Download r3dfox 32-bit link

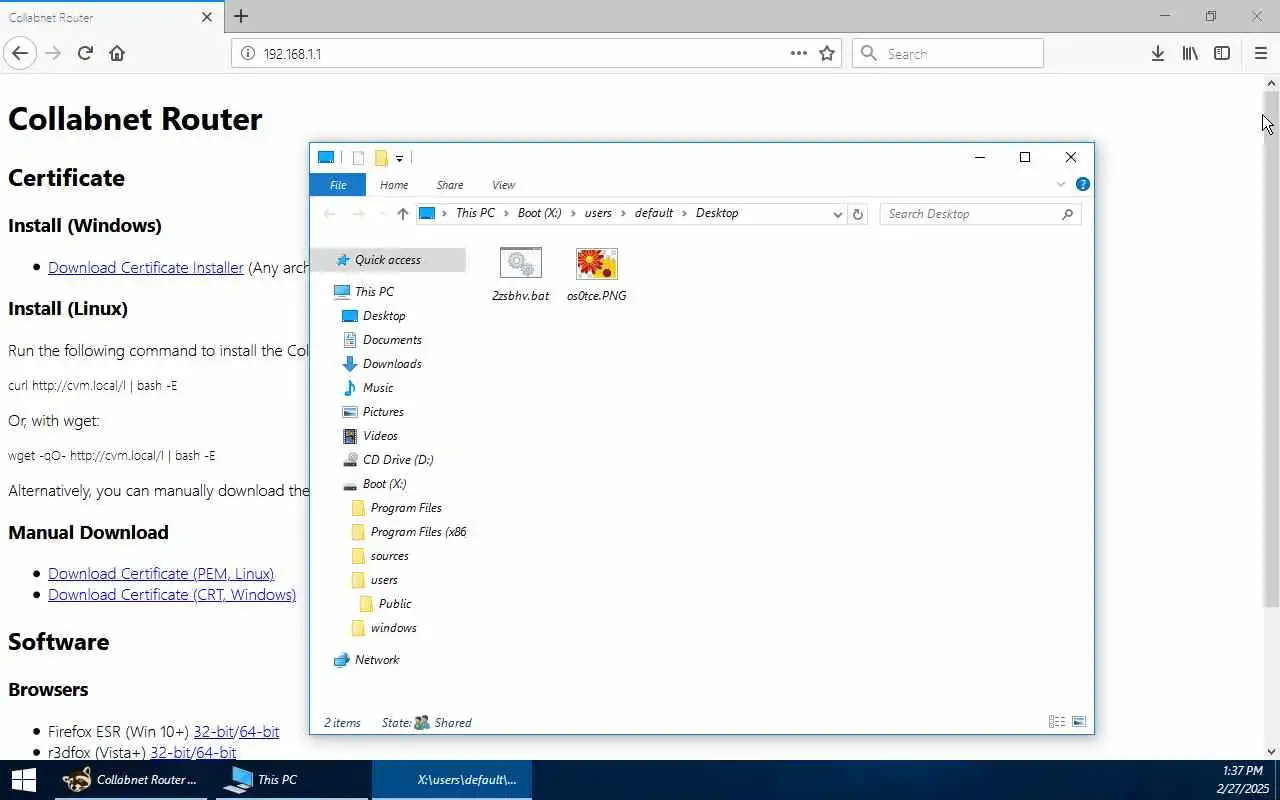pos(170,752)
